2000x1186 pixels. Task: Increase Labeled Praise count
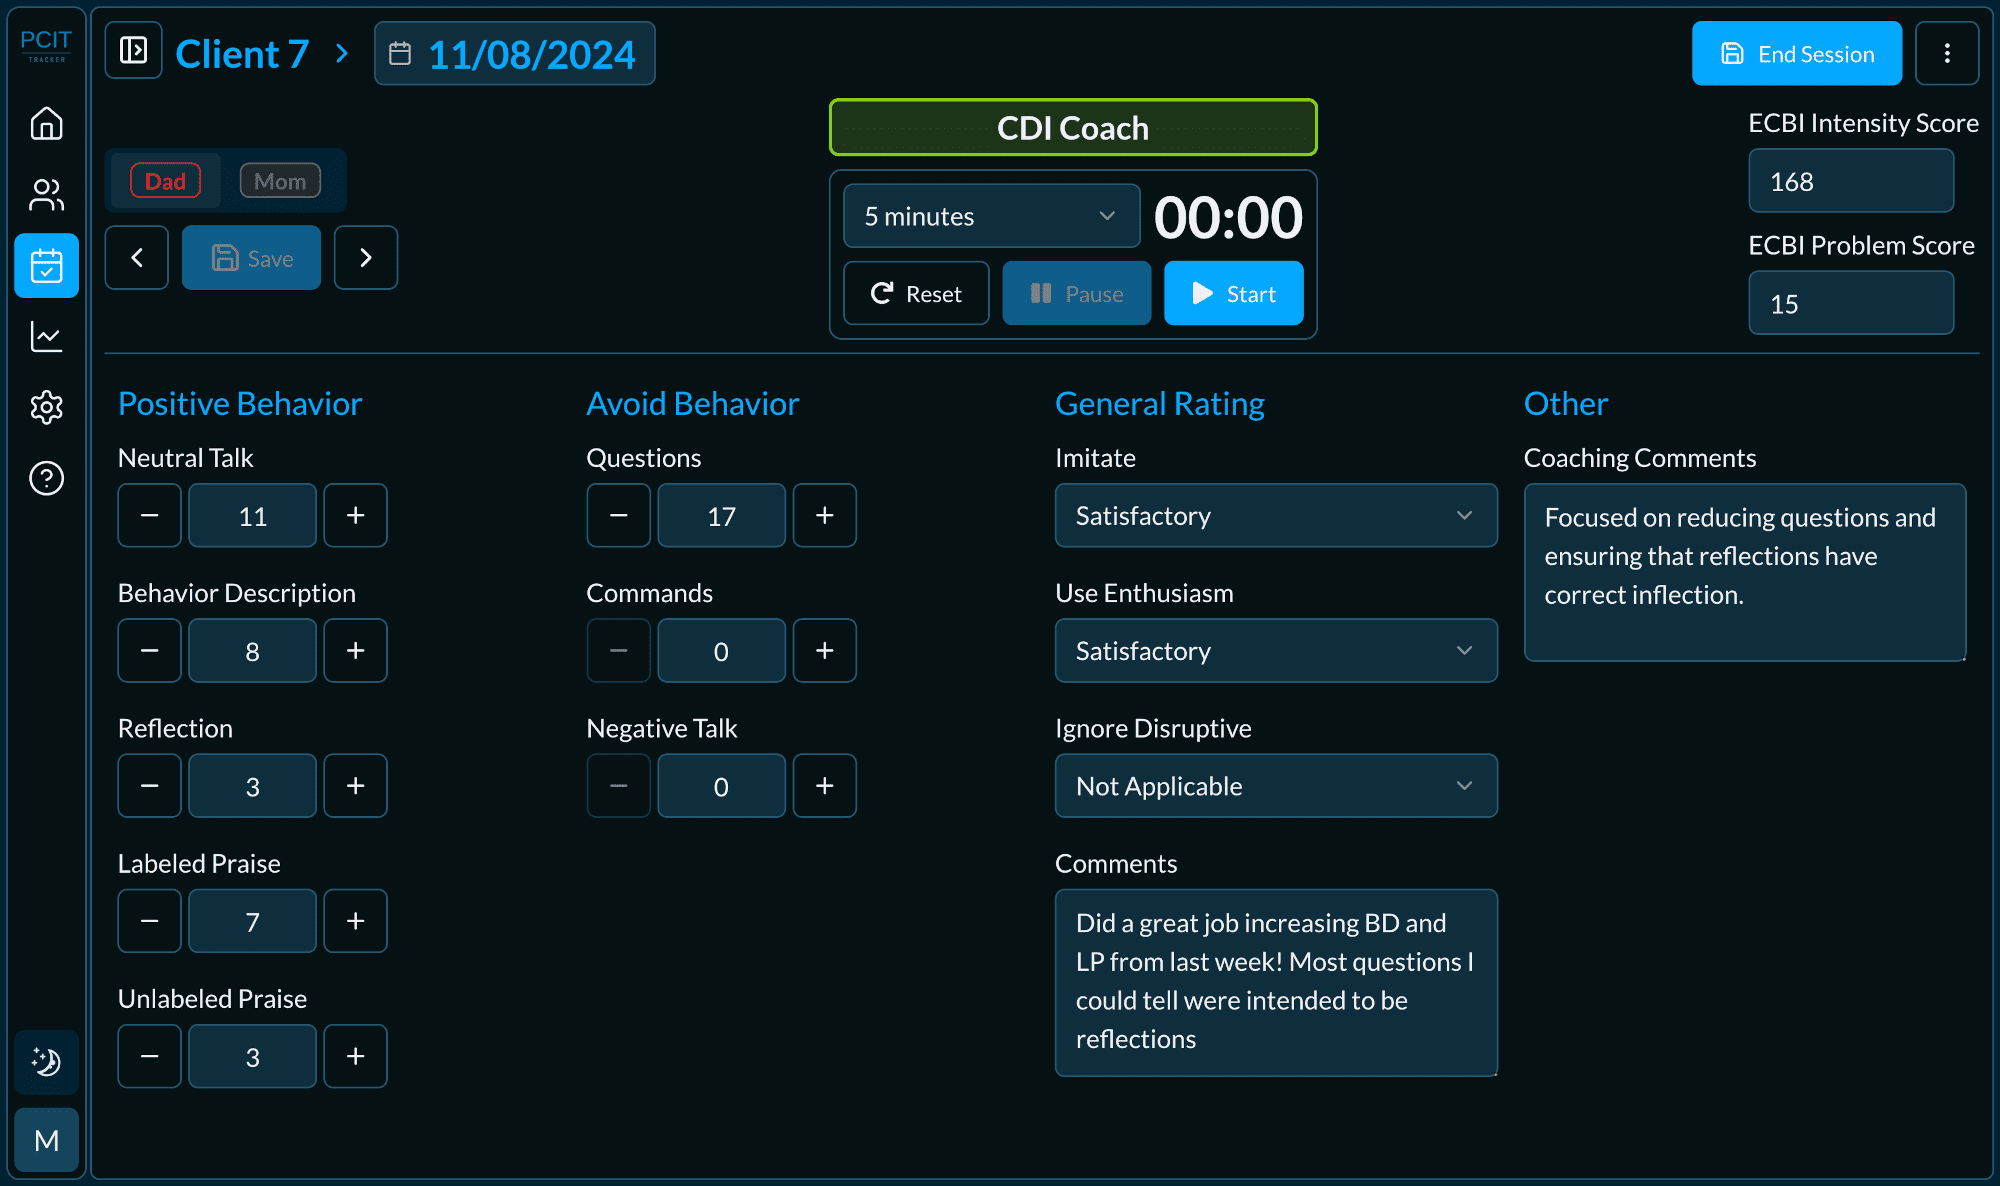(355, 921)
